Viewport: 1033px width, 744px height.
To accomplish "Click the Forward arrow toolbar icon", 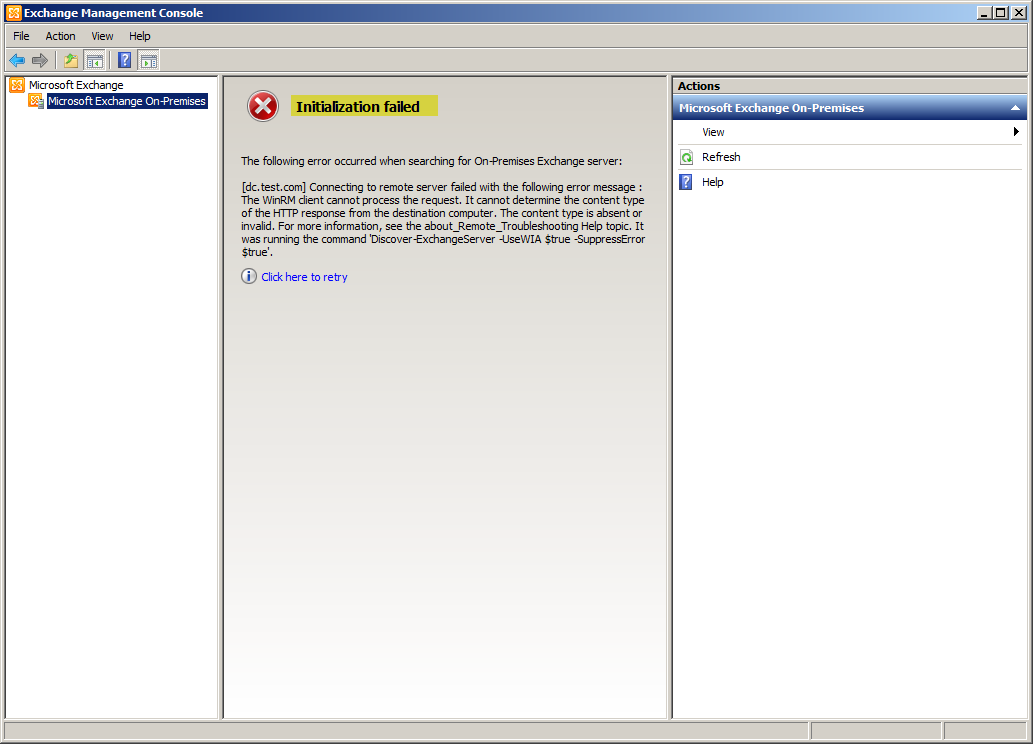I will (x=40, y=61).
